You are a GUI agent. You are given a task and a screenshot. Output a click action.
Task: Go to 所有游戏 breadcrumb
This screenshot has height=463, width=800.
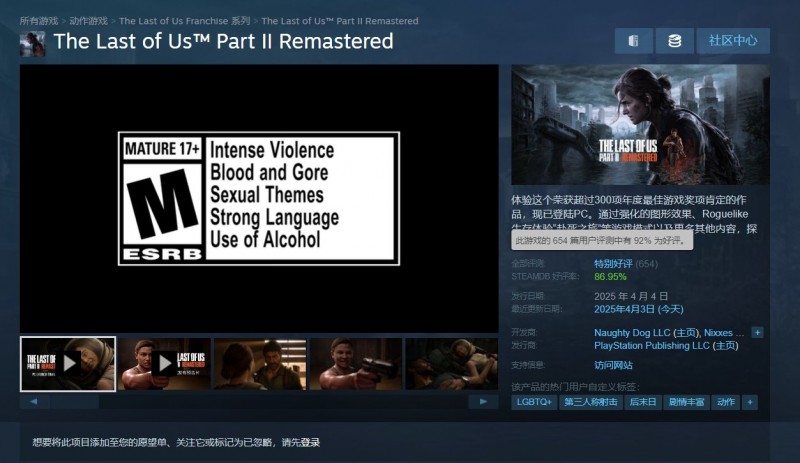[x=38, y=21]
